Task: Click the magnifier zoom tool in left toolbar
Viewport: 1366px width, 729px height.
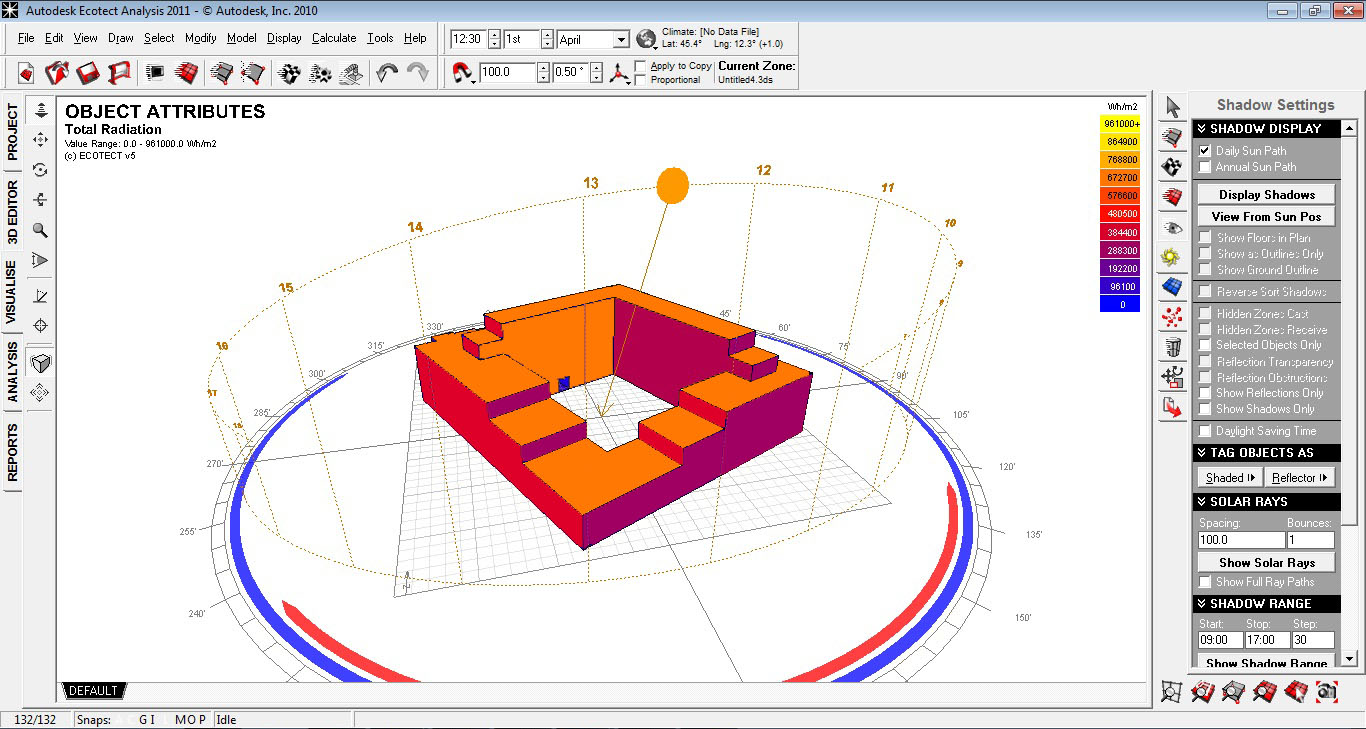Action: point(41,230)
